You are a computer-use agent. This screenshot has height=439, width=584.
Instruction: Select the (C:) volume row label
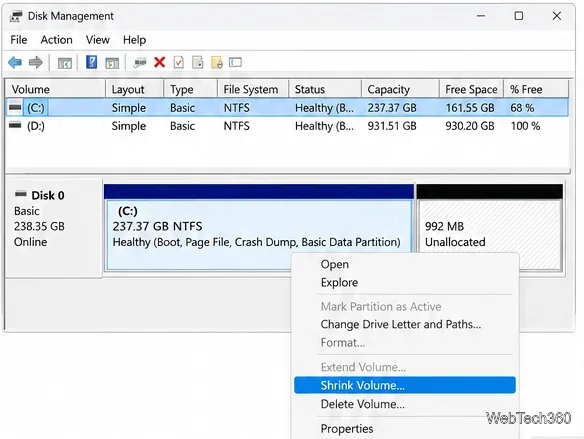(36, 108)
